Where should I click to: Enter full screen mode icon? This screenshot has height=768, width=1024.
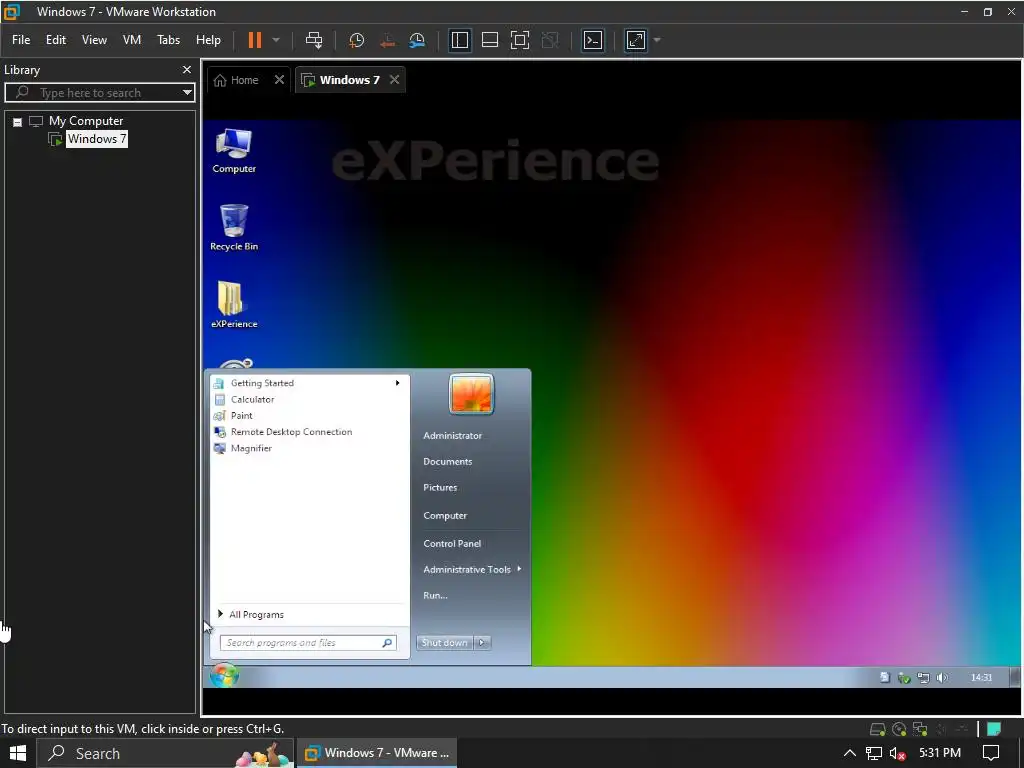[520, 40]
